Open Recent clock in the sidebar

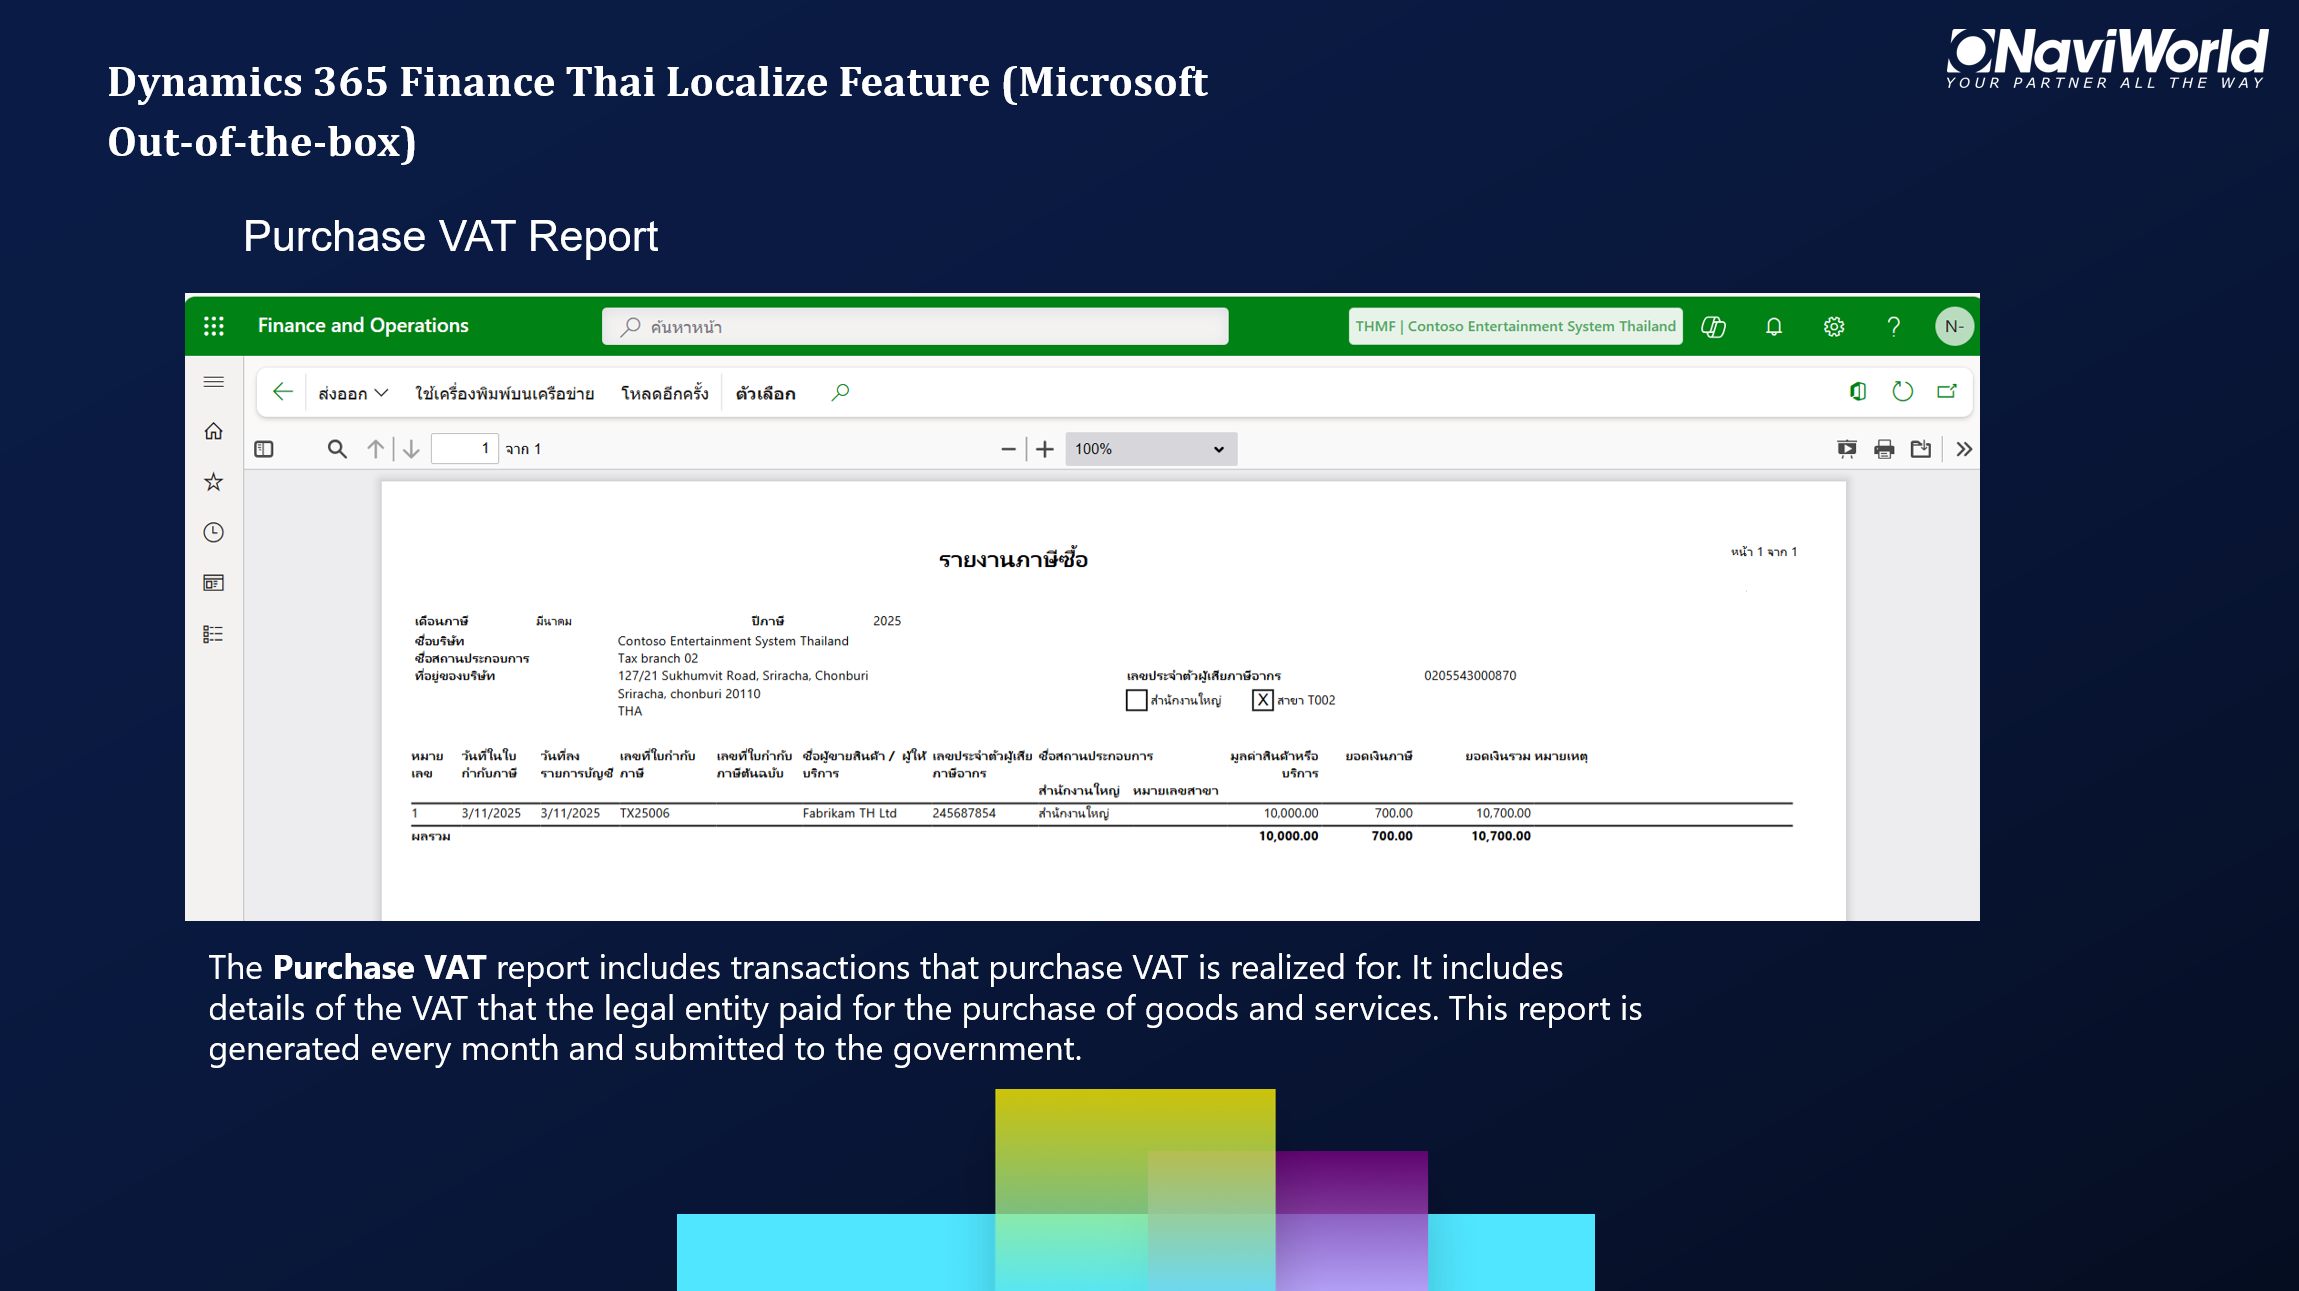pyautogui.click(x=214, y=533)
